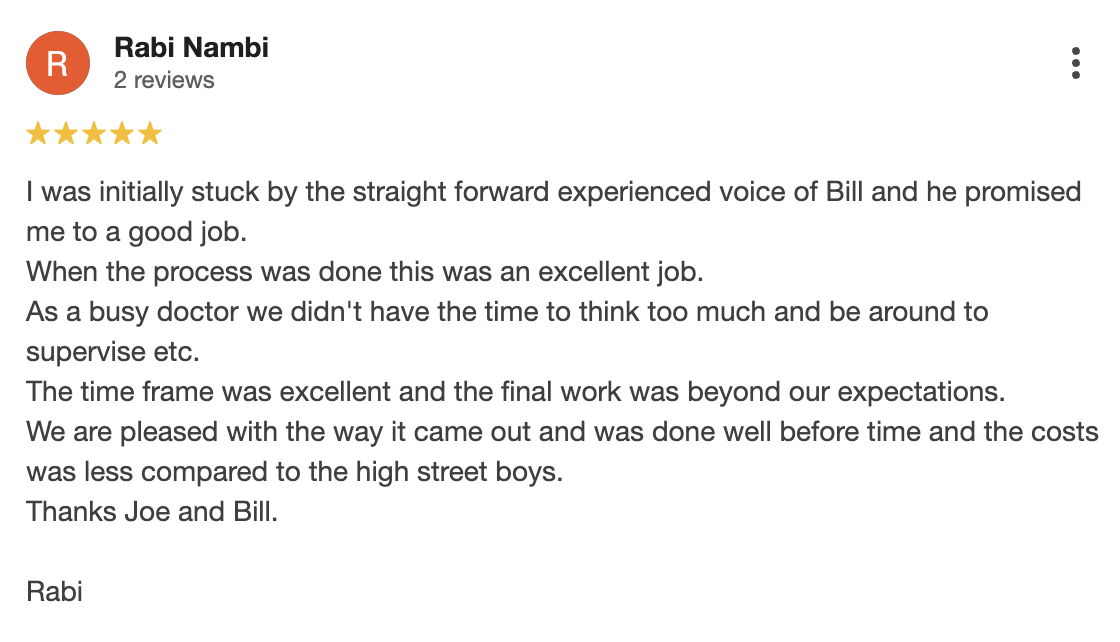Click the fourth gold rating star
1120x642 pixels.
coord(122,134)
